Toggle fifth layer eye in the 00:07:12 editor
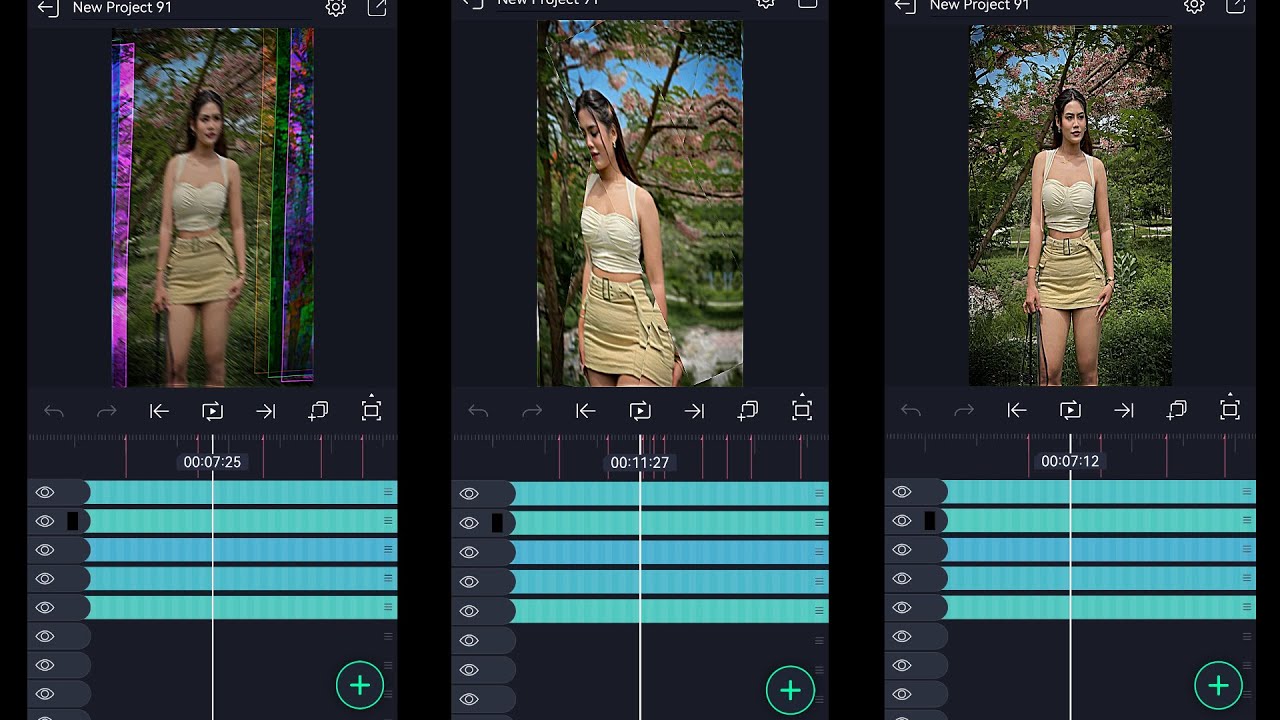The image size is (1280, 720). [x=902, y=607]
